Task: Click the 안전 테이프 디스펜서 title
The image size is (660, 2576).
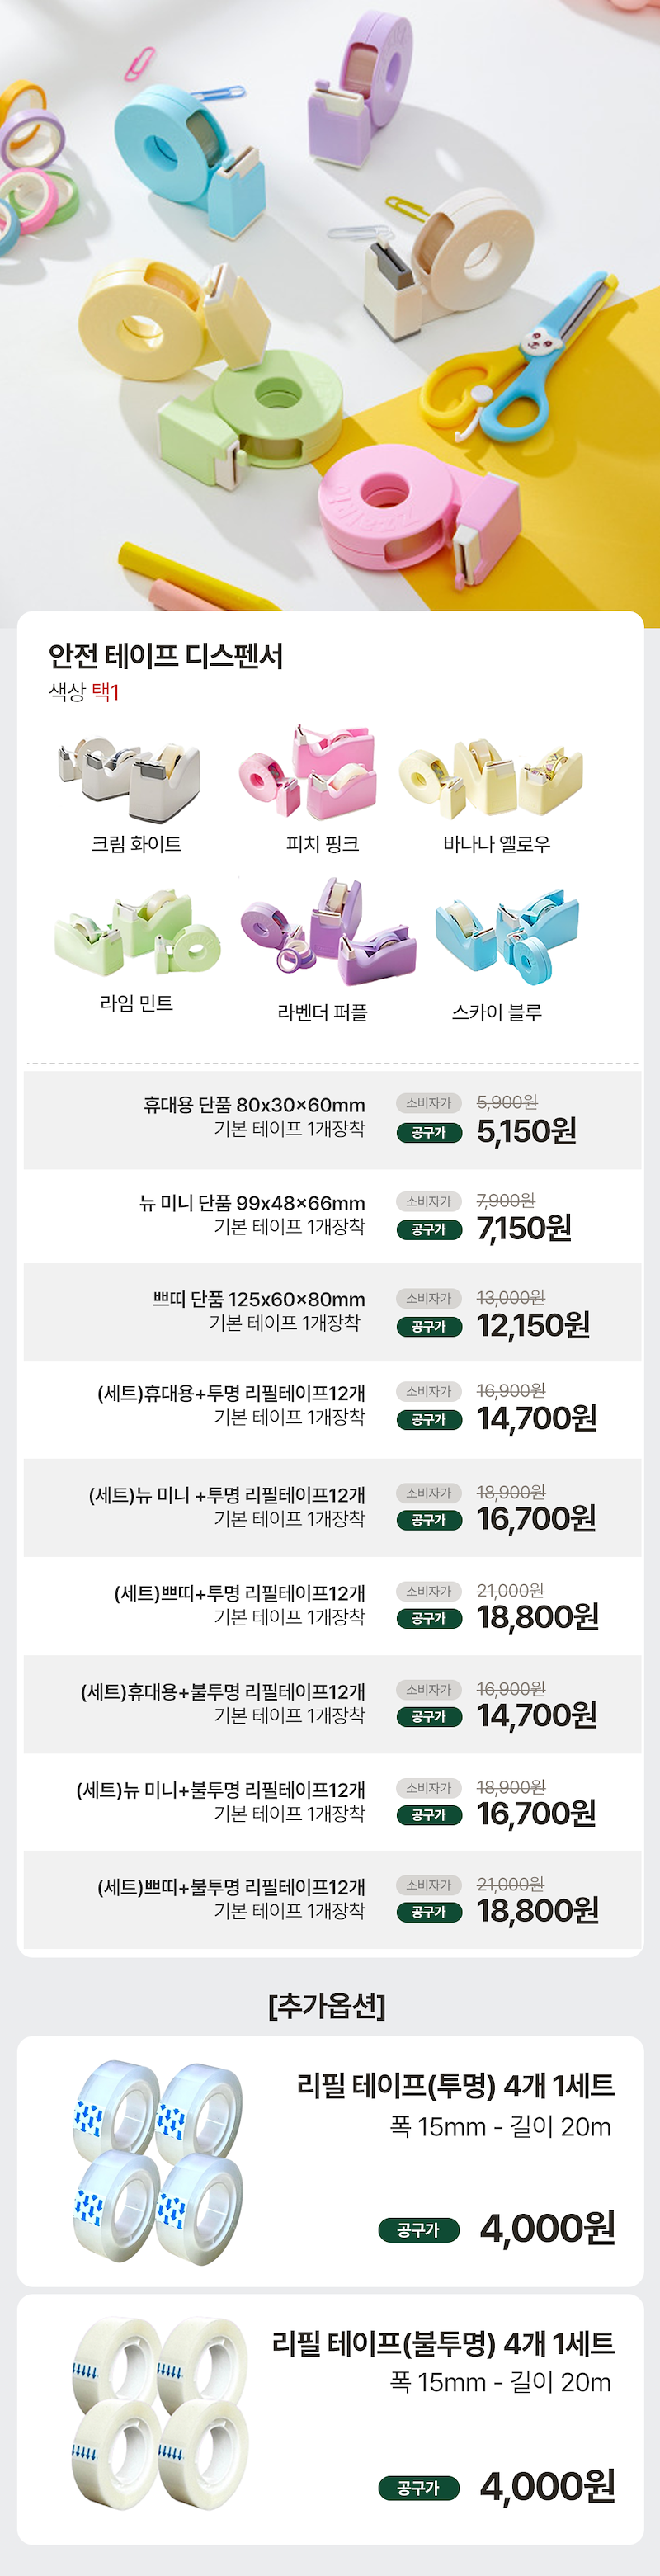Action: point(166,656)
